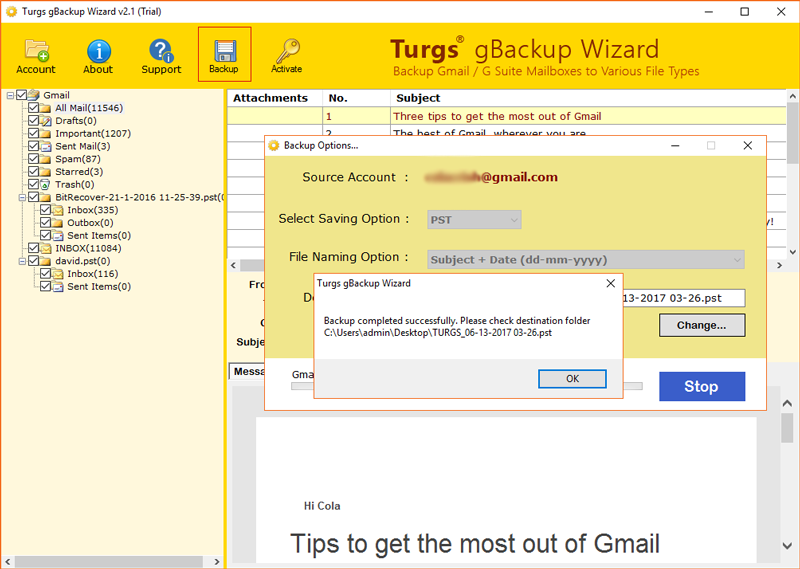Click the Starred folder icon
The width and height of the screenshot is (800, 569).
(x=45, y=171)
